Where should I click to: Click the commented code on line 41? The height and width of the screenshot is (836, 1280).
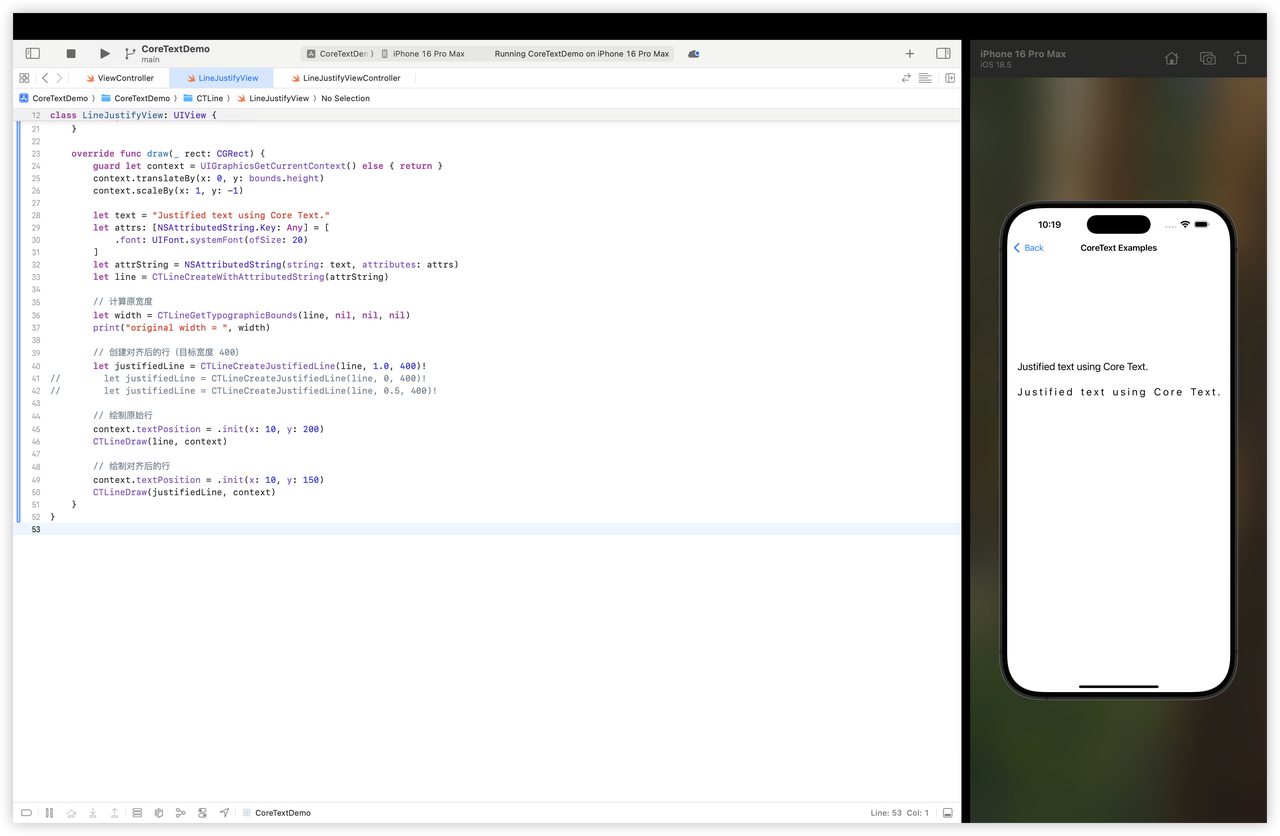[265, 379]
